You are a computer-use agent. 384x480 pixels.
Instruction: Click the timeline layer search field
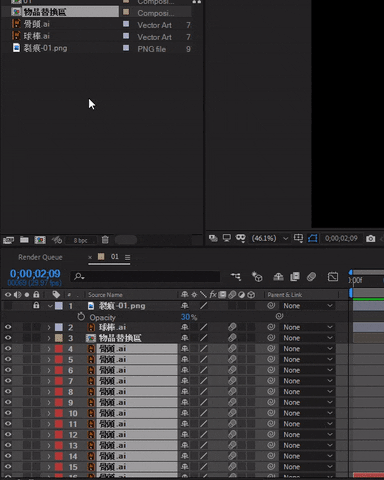pos(145,276)
